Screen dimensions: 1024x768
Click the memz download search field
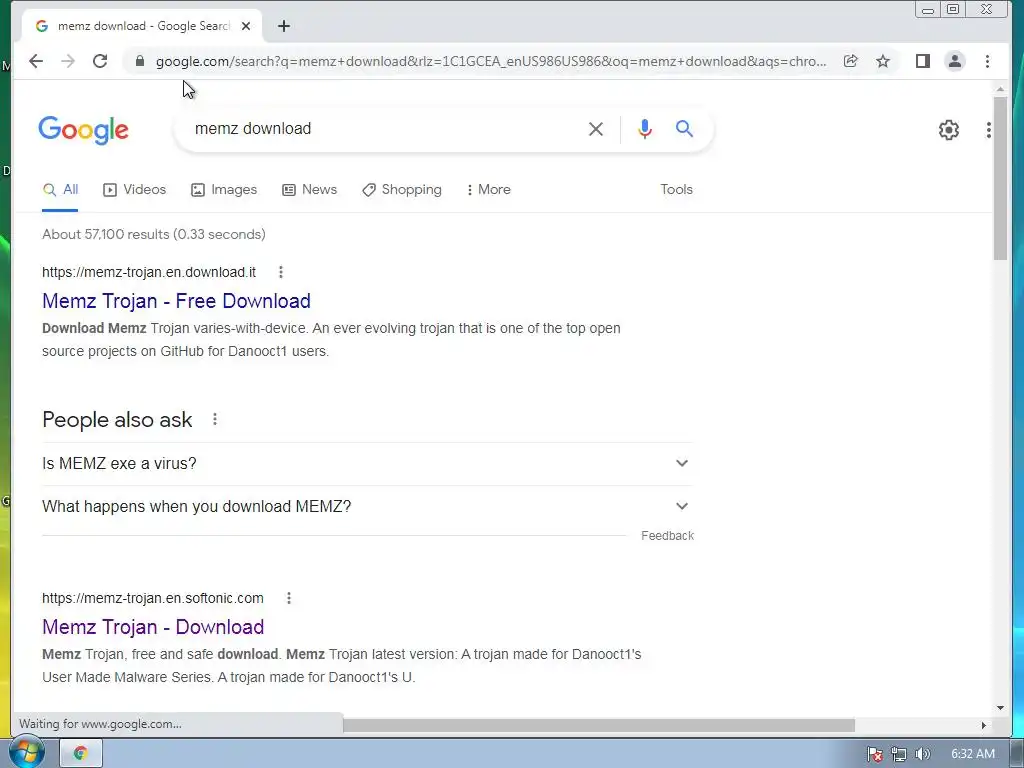tap(385, 129)
